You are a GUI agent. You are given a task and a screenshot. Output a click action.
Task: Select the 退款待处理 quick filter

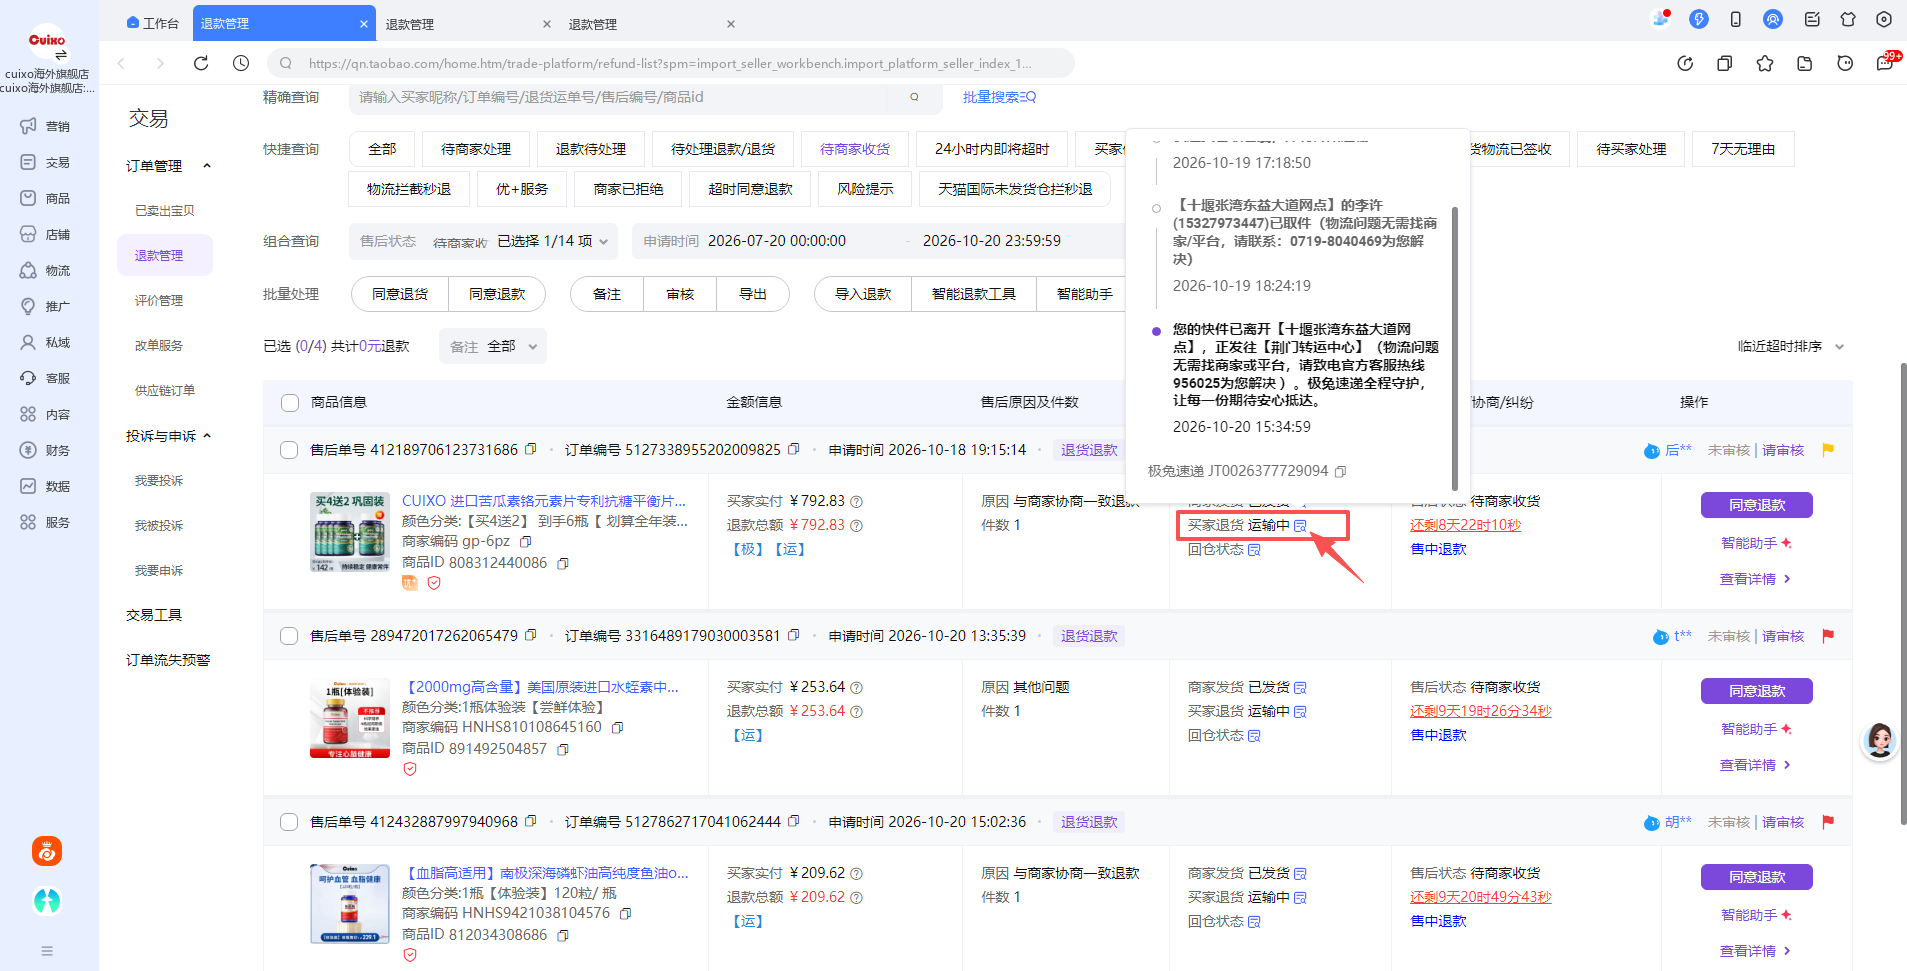point(591,149)
